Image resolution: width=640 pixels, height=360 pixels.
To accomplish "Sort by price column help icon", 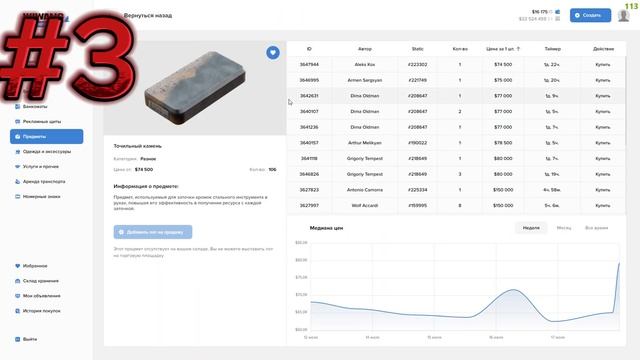I will tap(518, 49).
